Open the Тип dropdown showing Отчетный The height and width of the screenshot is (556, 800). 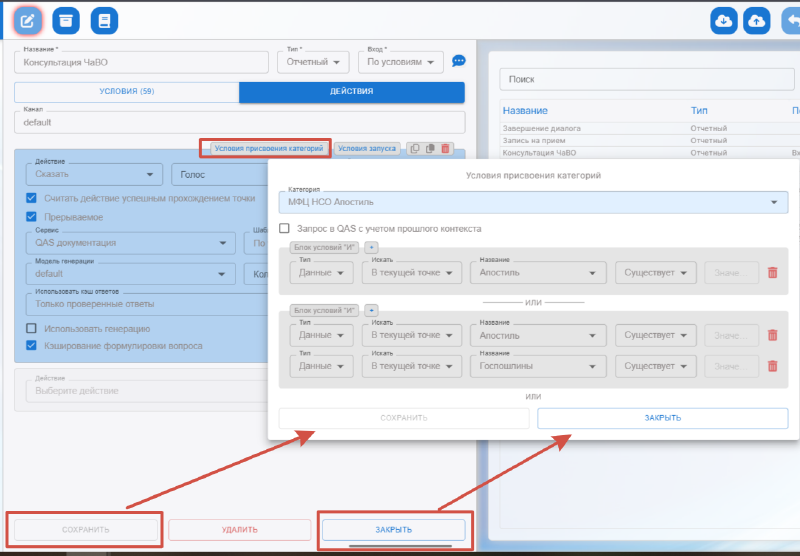pos(313,62)
